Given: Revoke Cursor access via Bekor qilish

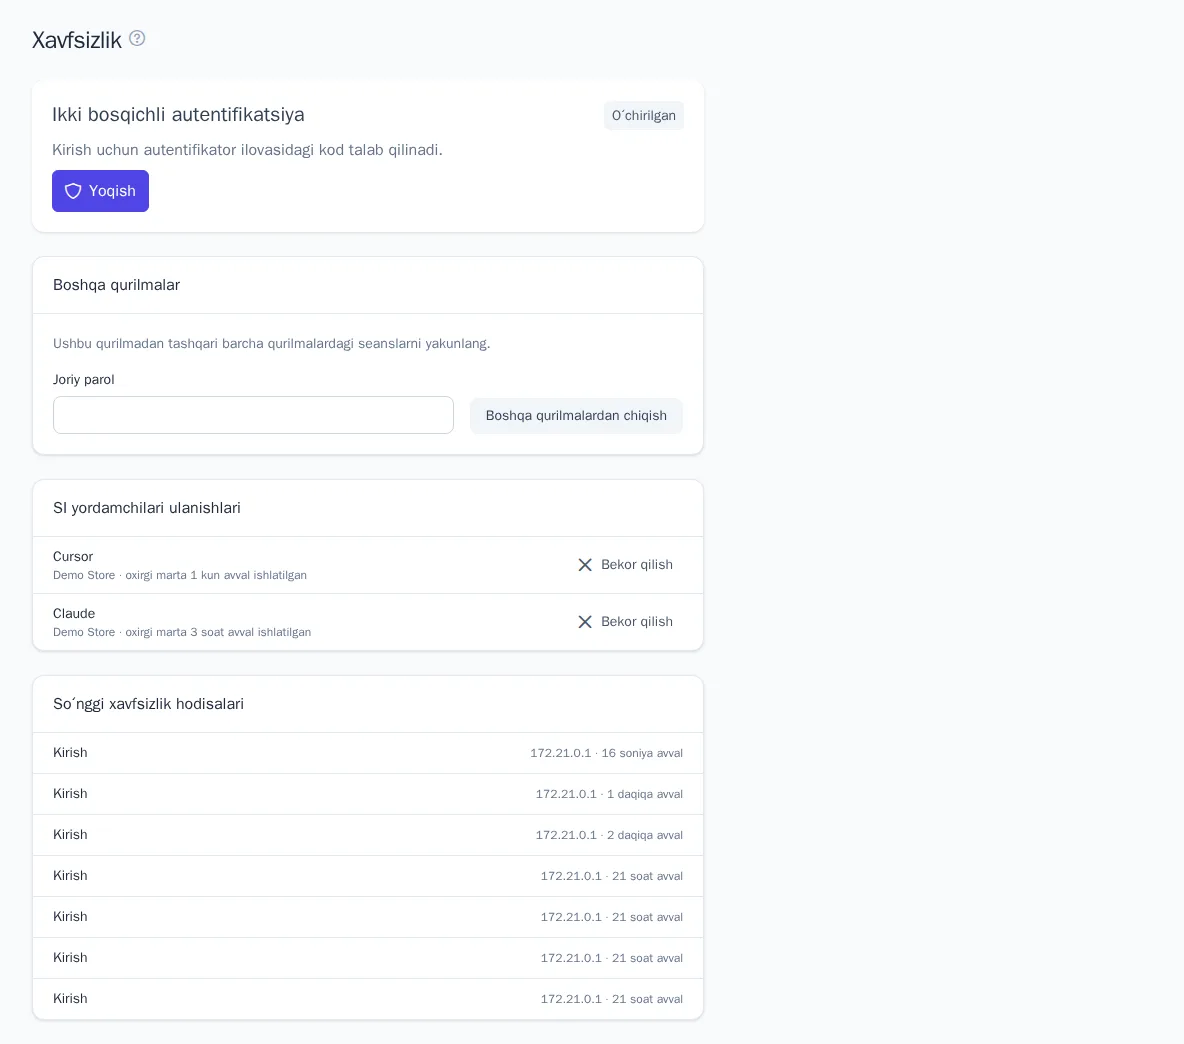Looking at the screenshot, I should coord(624,565).
